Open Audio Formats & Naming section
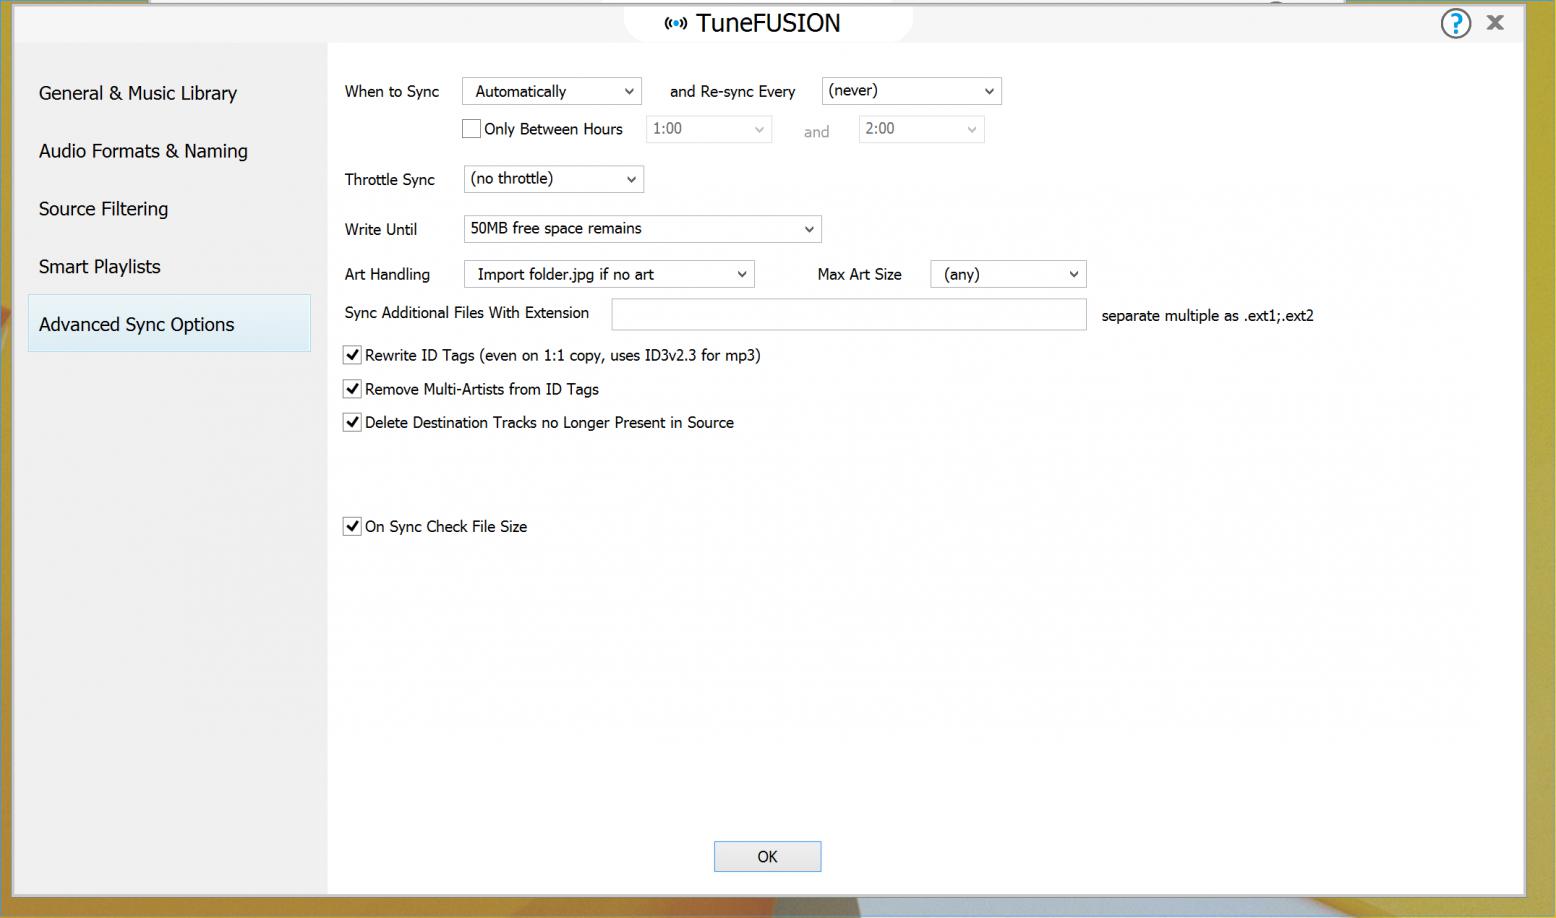The height and width of the screenshot is (918, 1556). click(143, 151)
